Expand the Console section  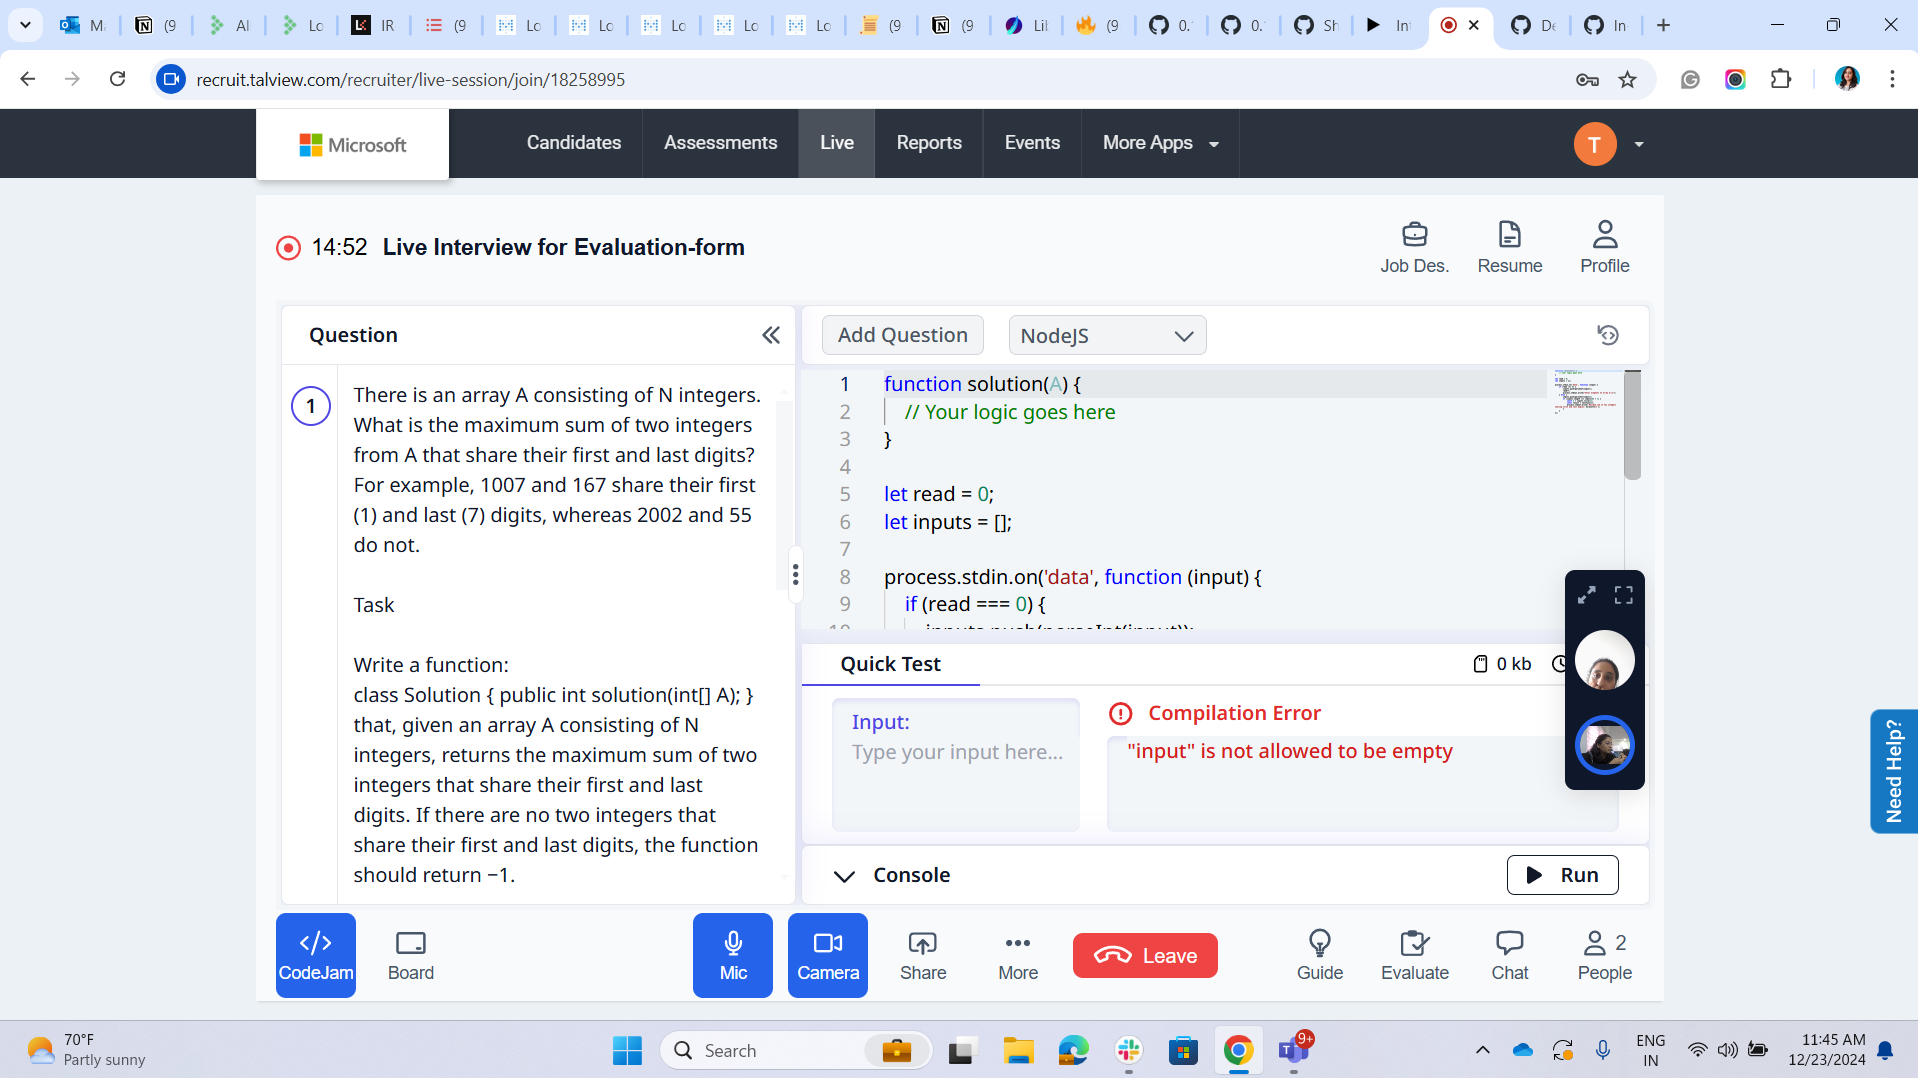point(844,876)
